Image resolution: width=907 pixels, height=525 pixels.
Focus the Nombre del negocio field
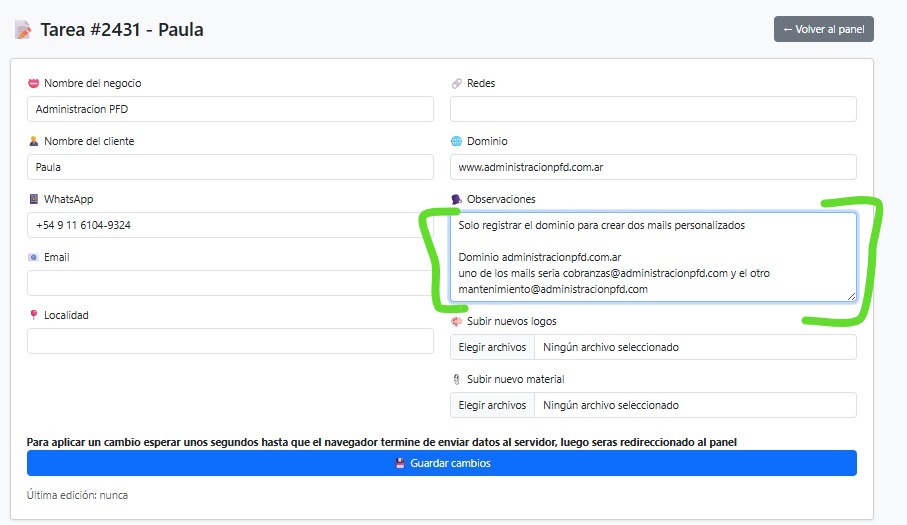coord(230,109)
